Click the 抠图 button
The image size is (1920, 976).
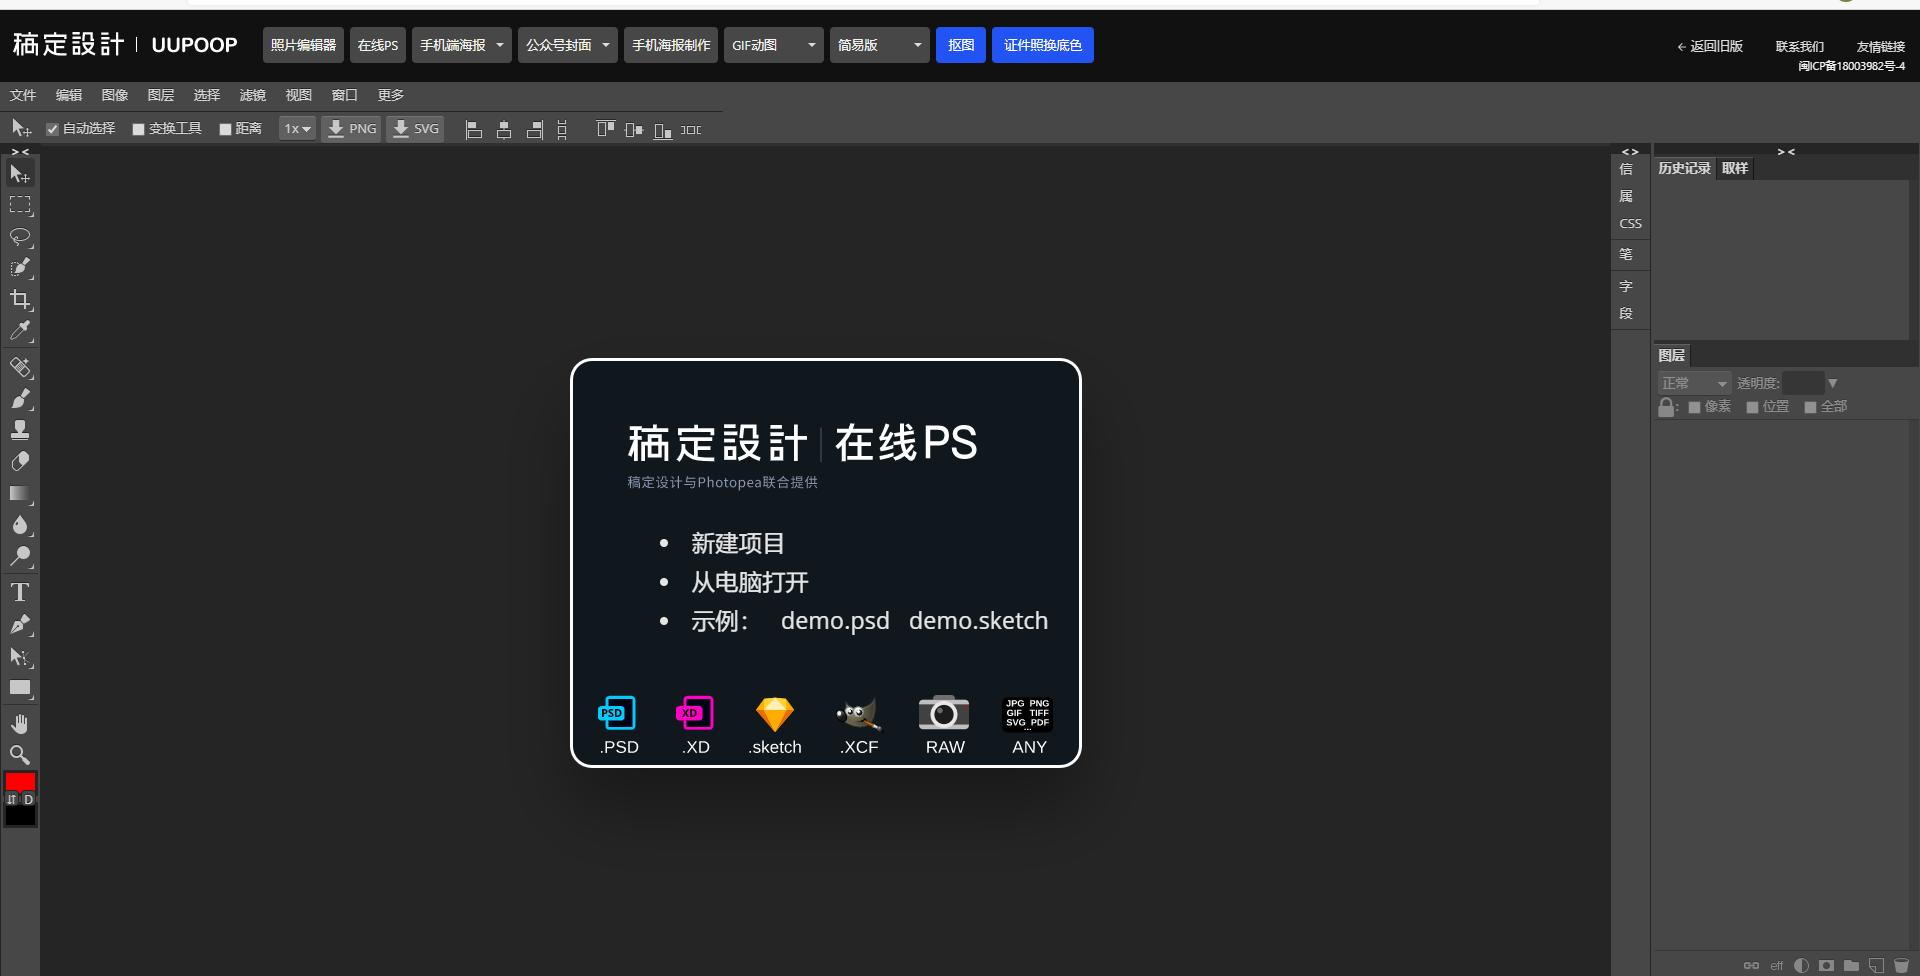tap(960, 45)
